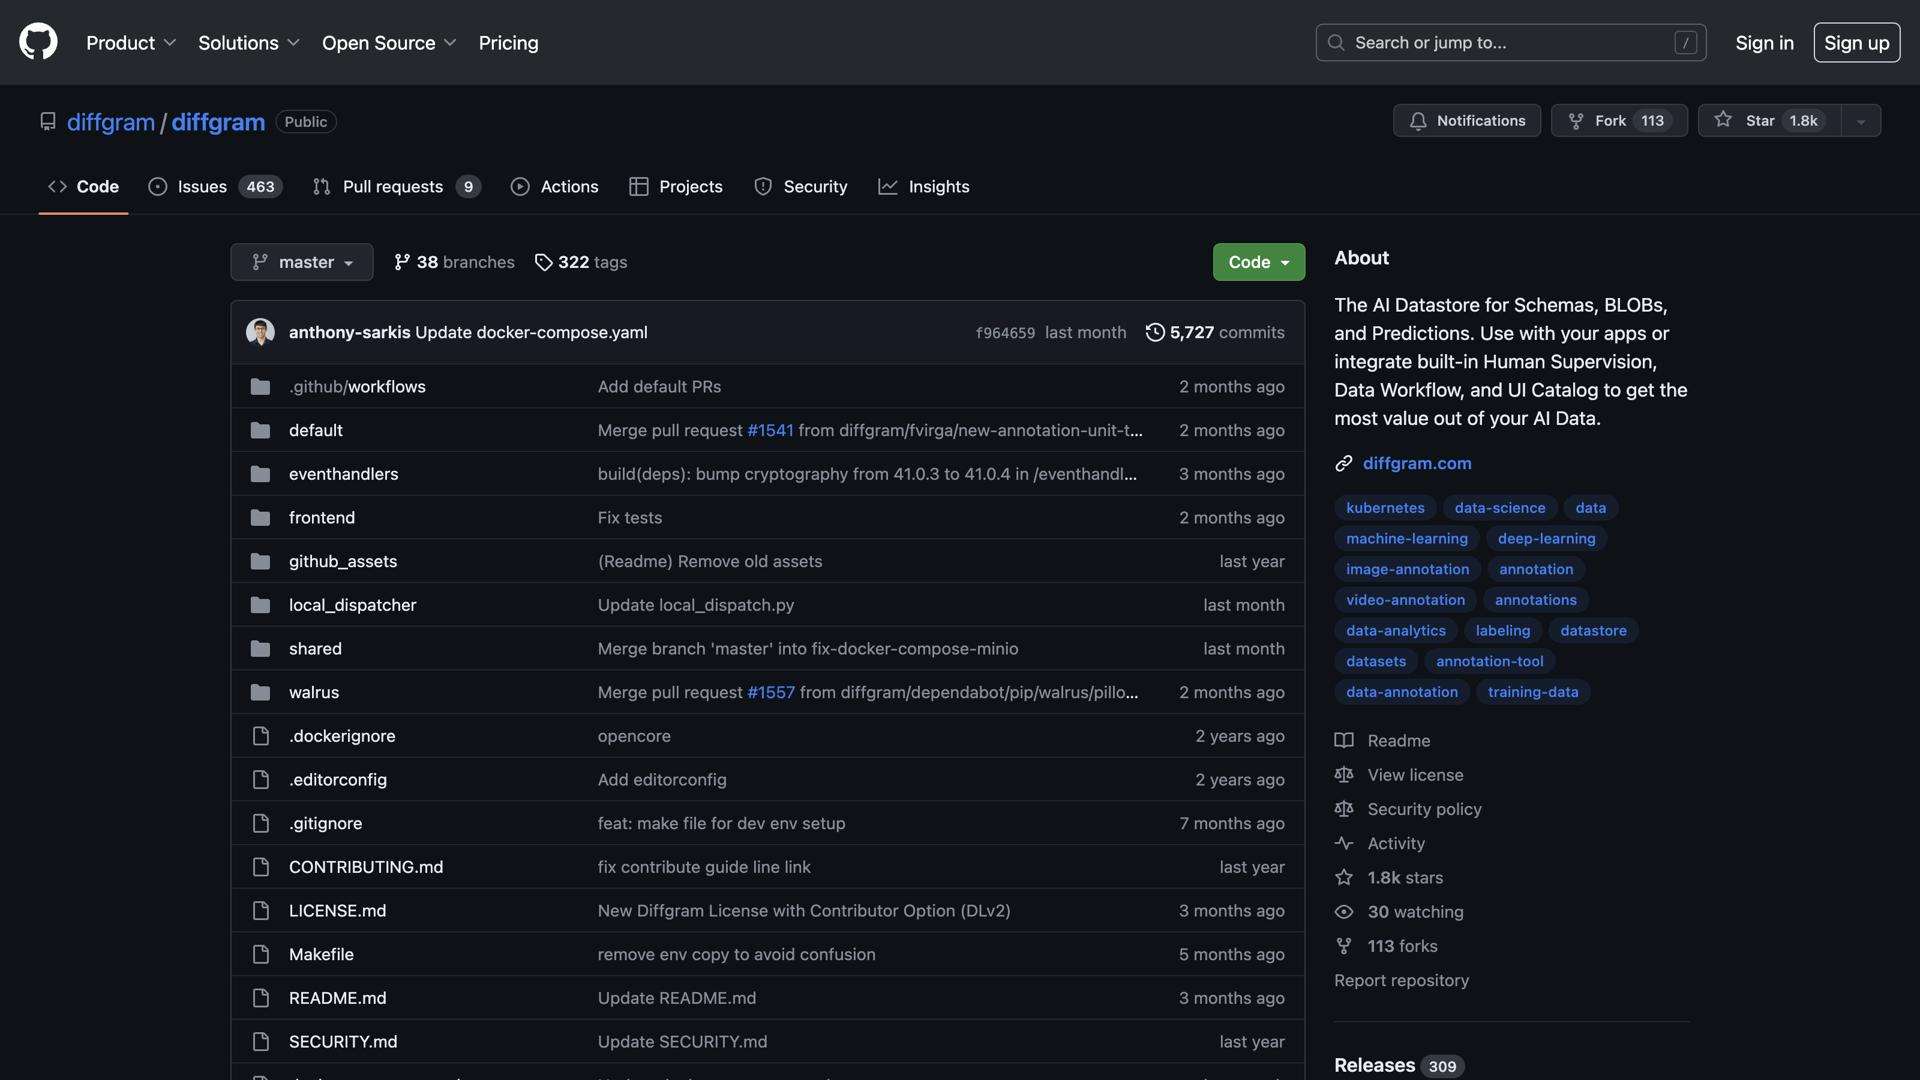Click the Sign up button
Image resolution: width=1920 pixels, height=1080 pixels.
1856,43
